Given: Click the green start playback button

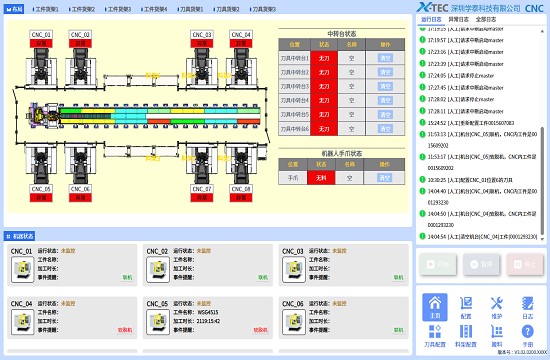Looking at the screenshot, I should (438, 264).
